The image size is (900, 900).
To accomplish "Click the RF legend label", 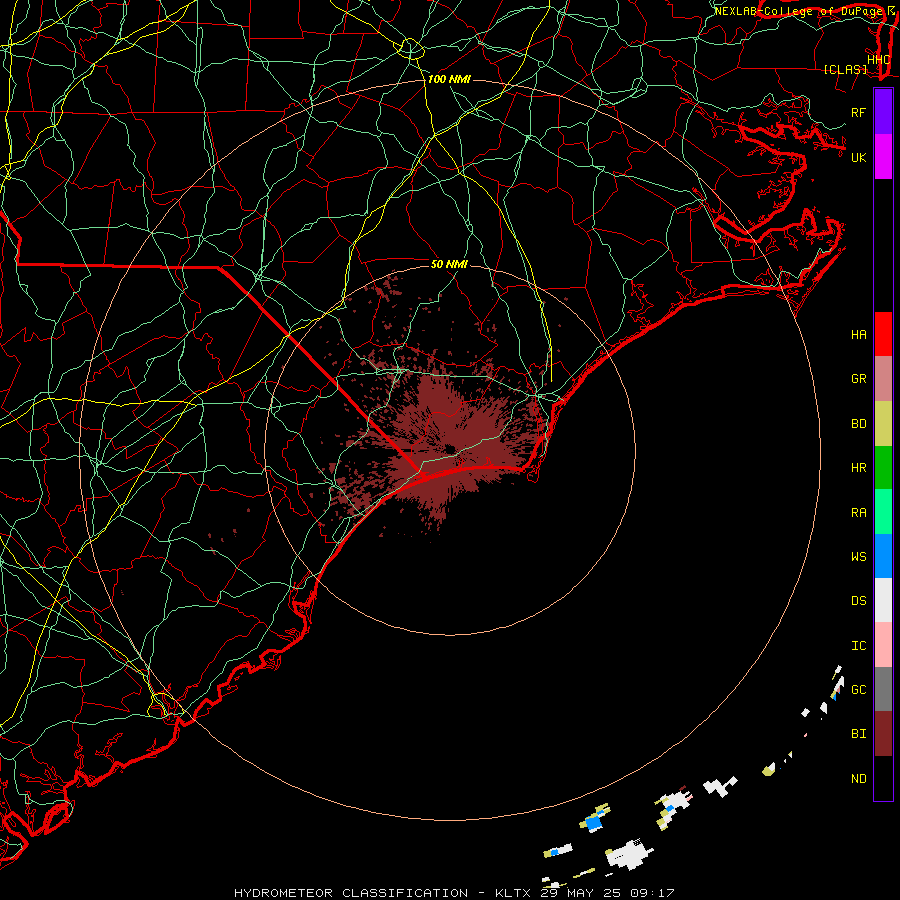I will [858, 112].
